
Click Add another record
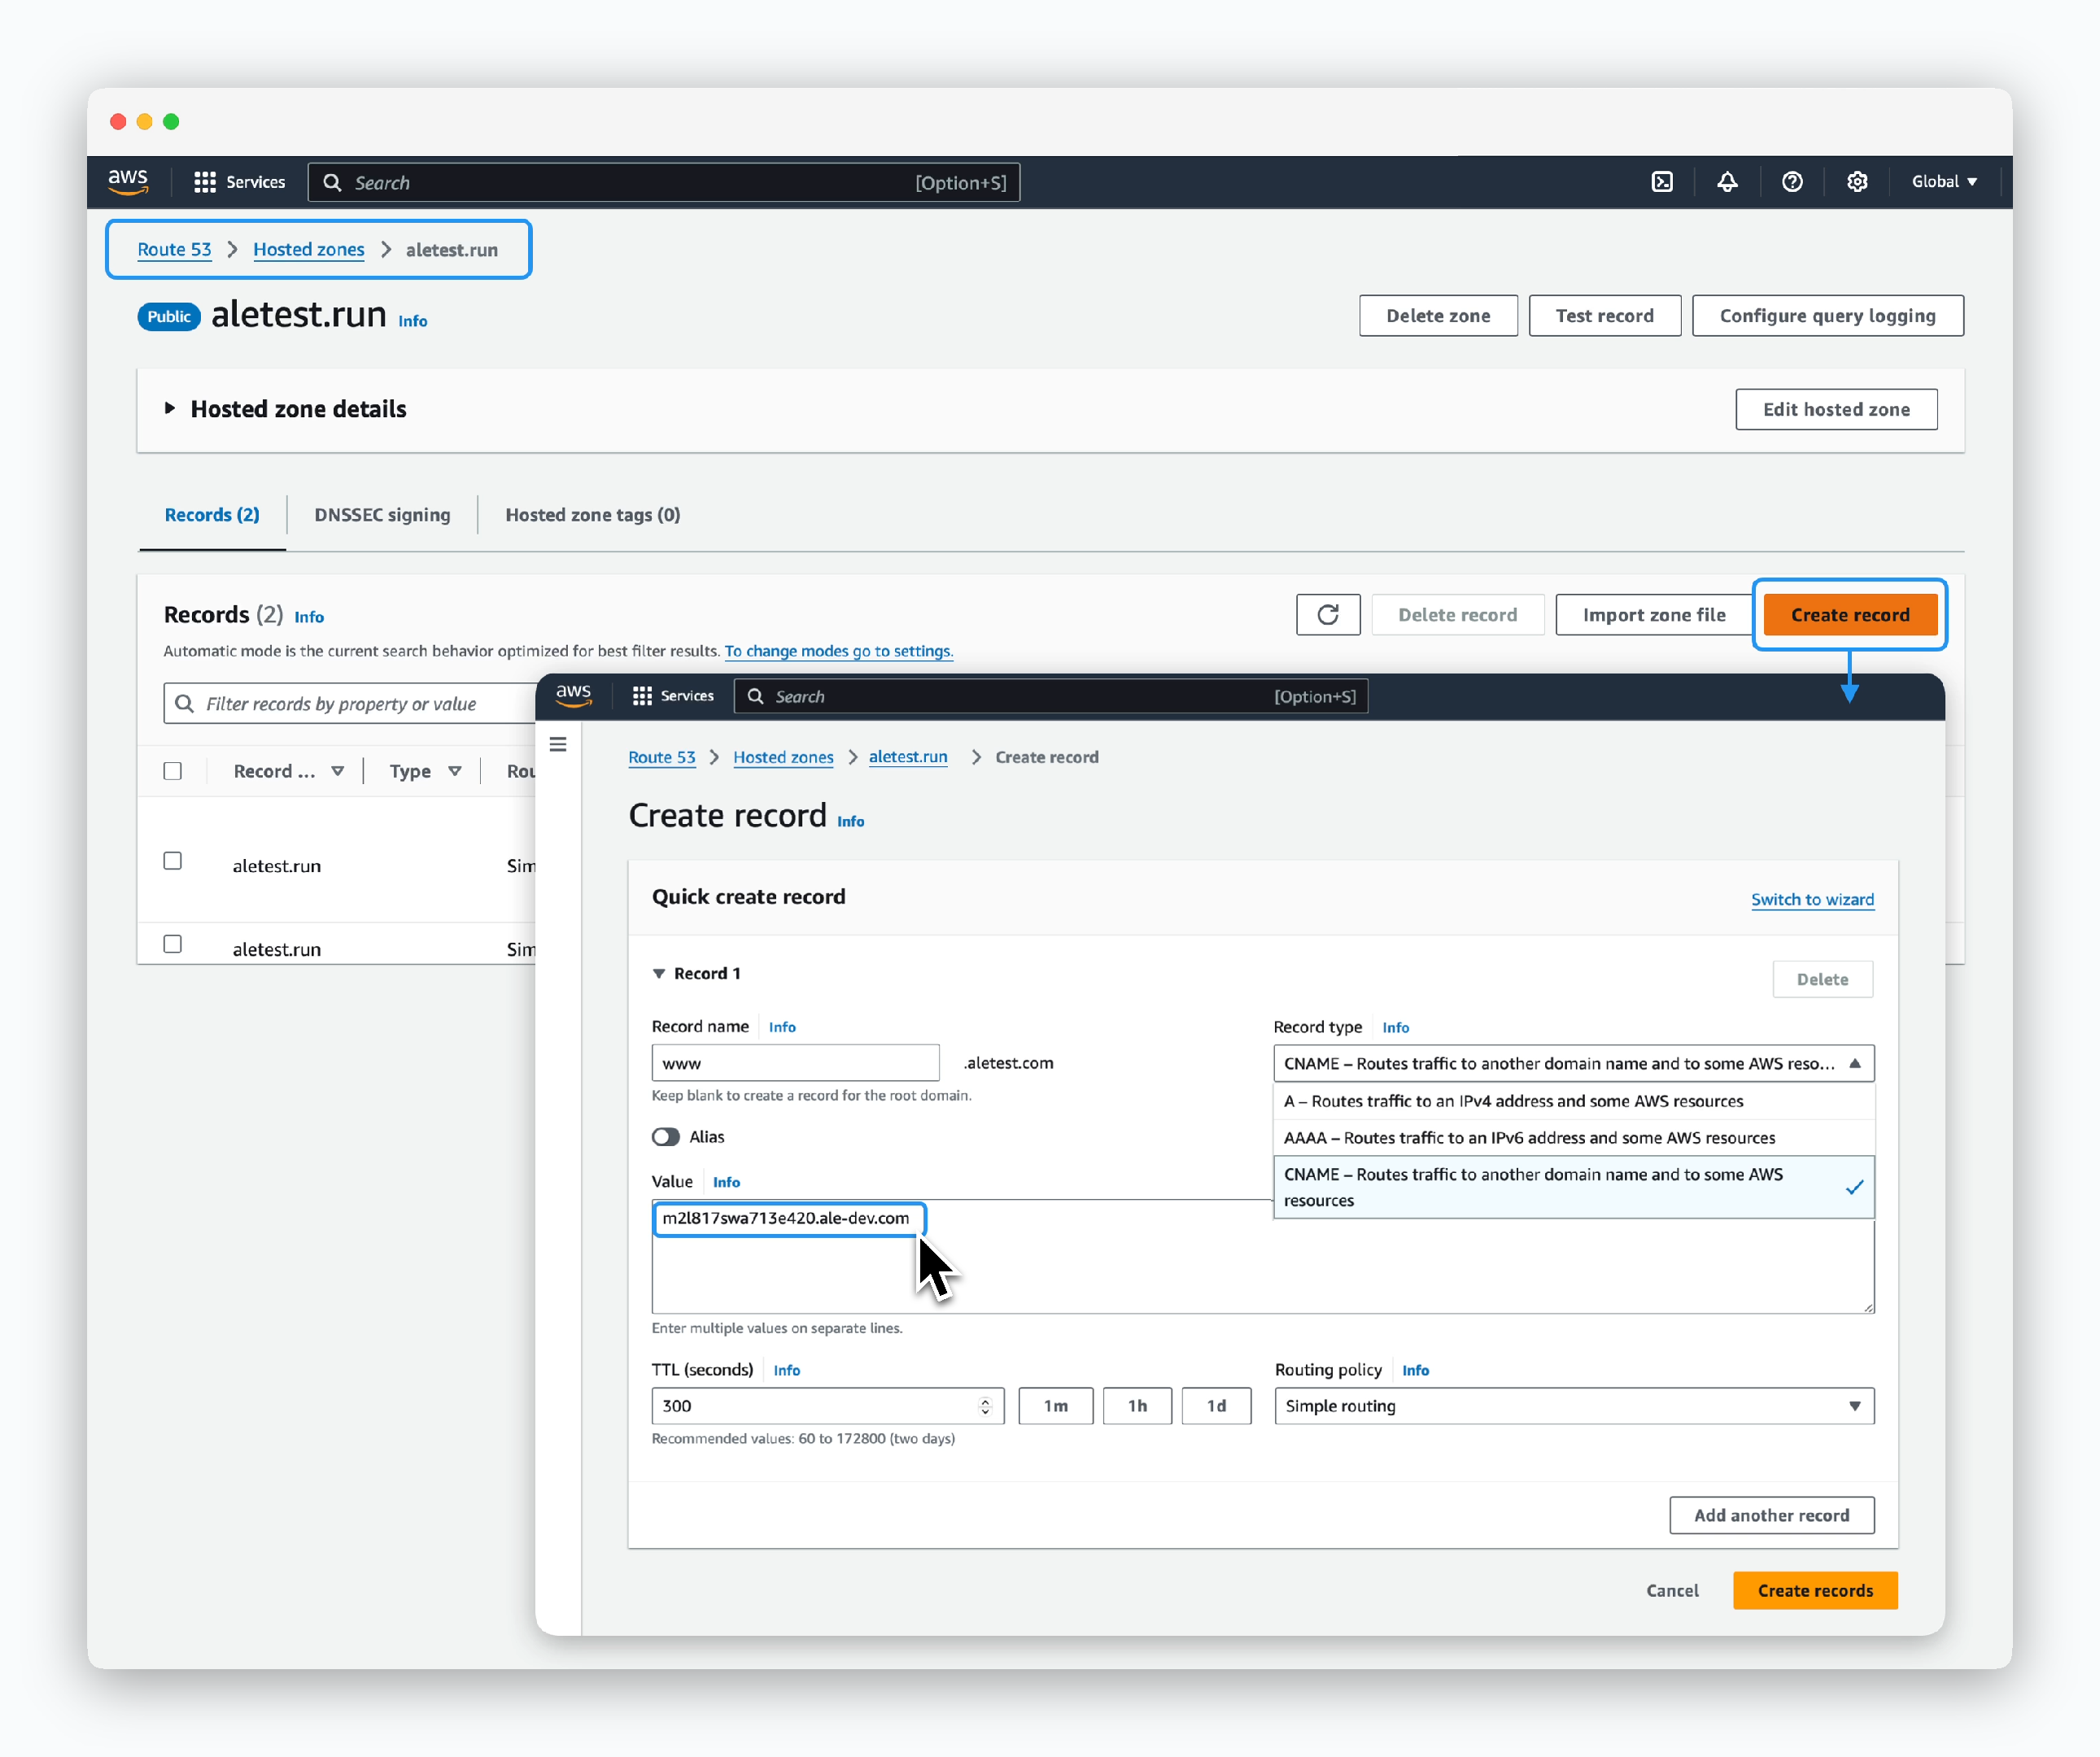point(1771,1516)
